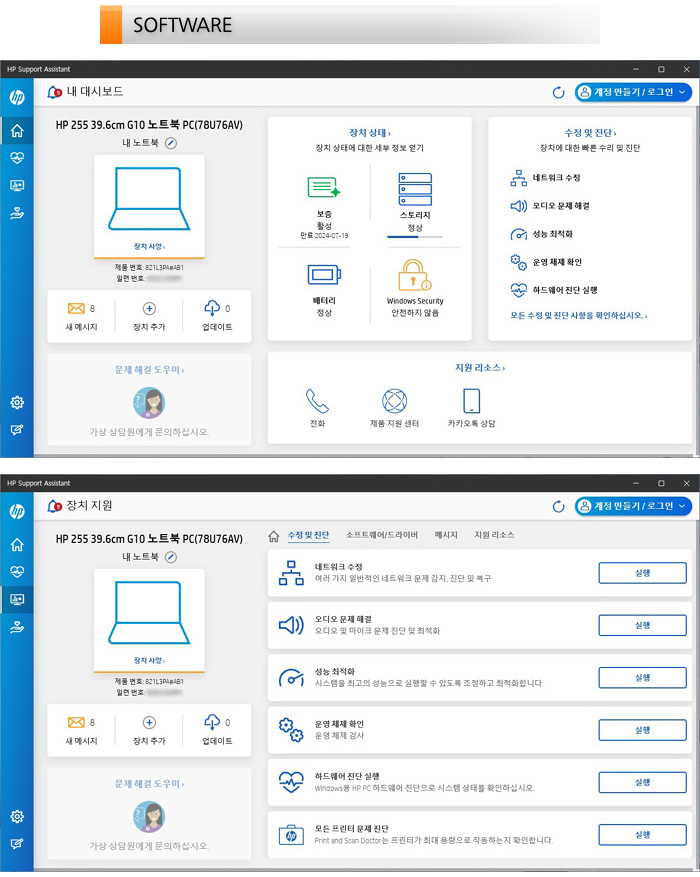
Task: Click laptop thumbnail in 내 대시보드 window
Action: tap(149, 199)
